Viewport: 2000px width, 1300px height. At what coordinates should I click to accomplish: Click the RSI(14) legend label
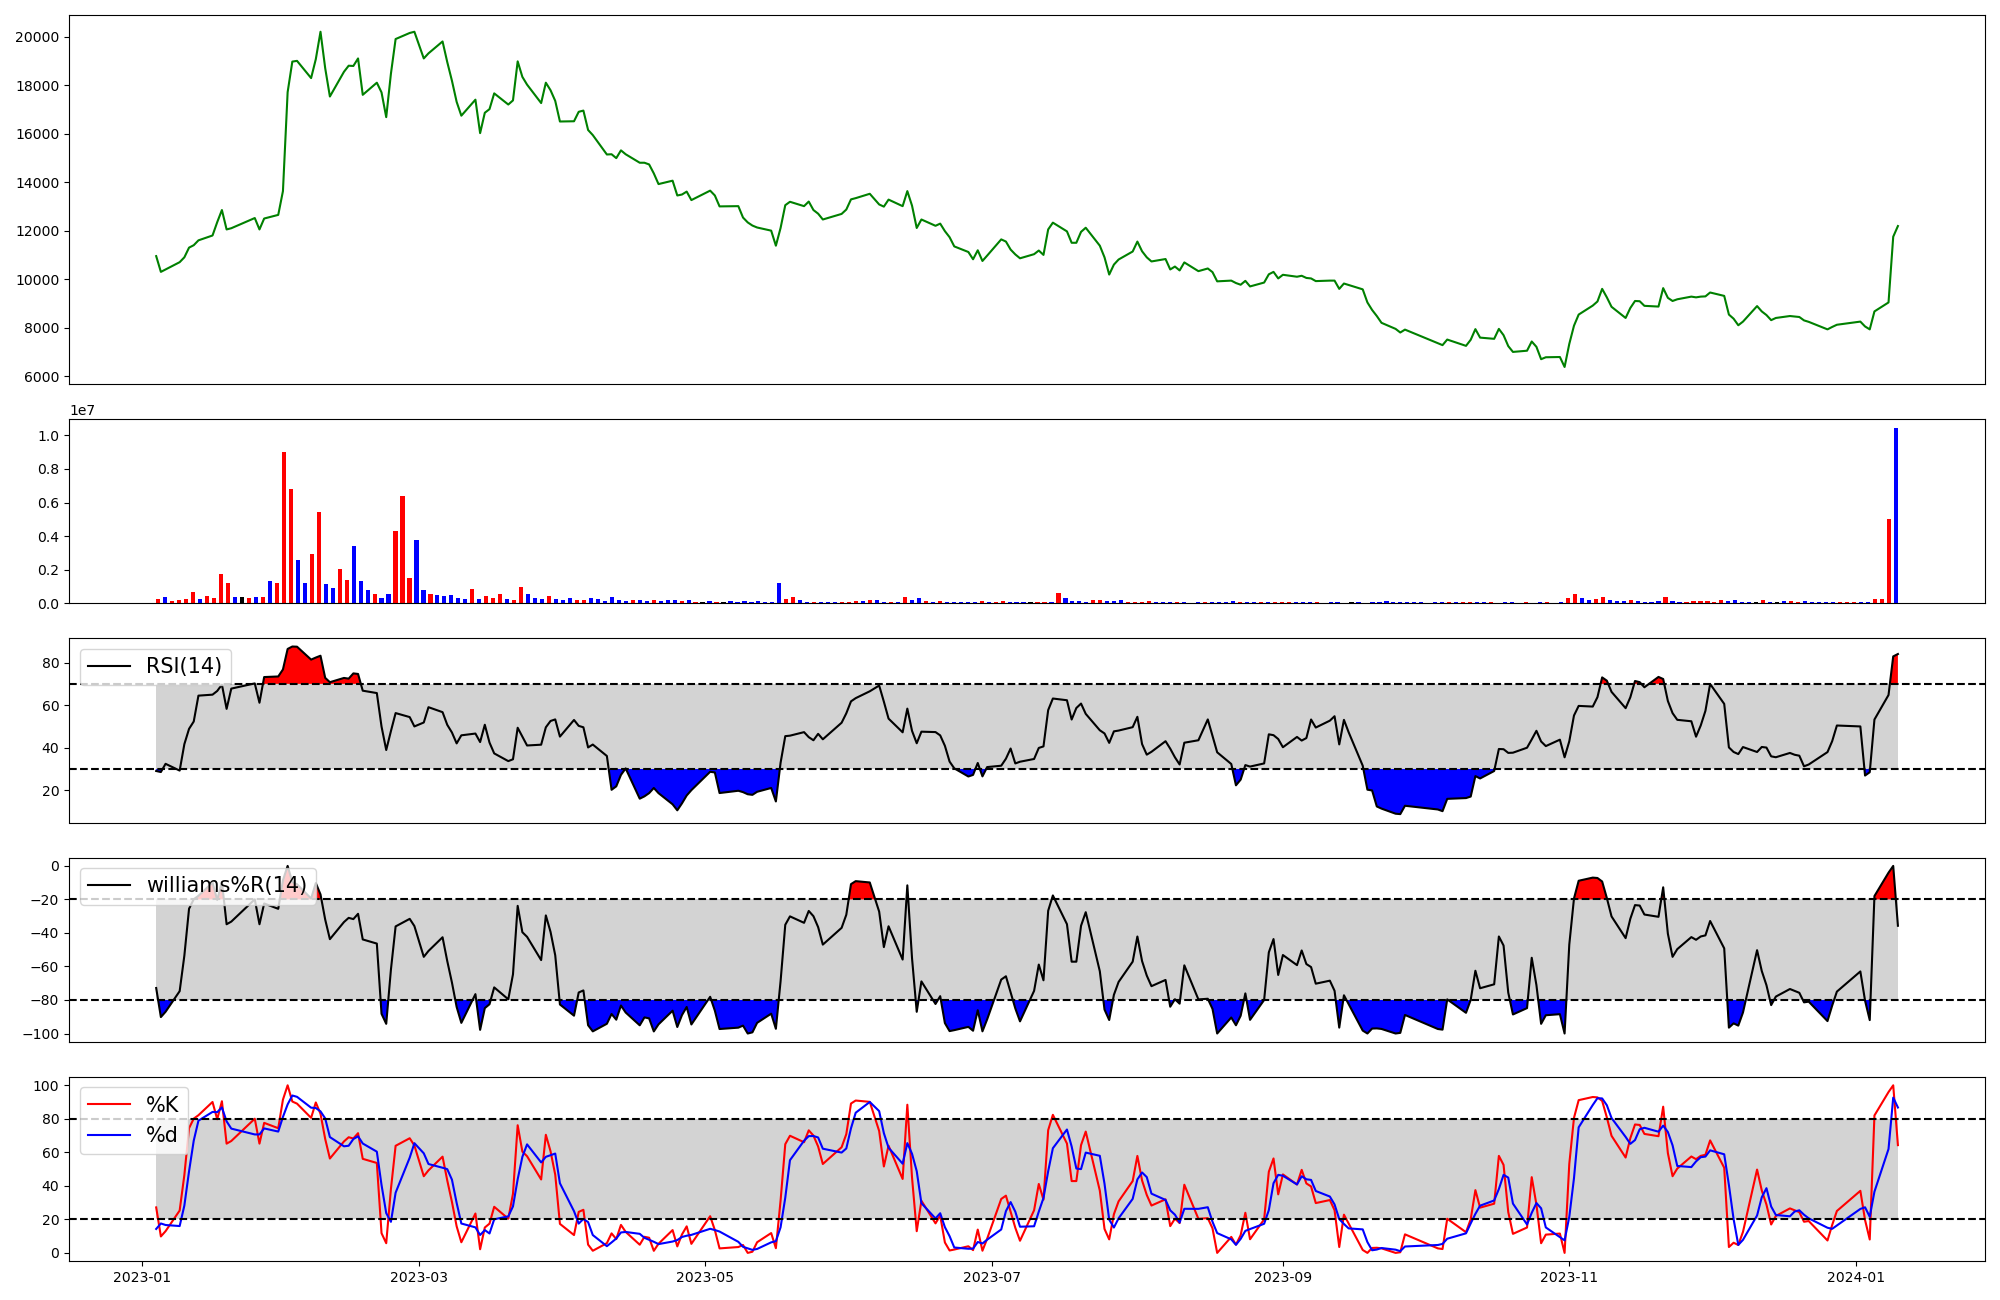coord(184,666)
